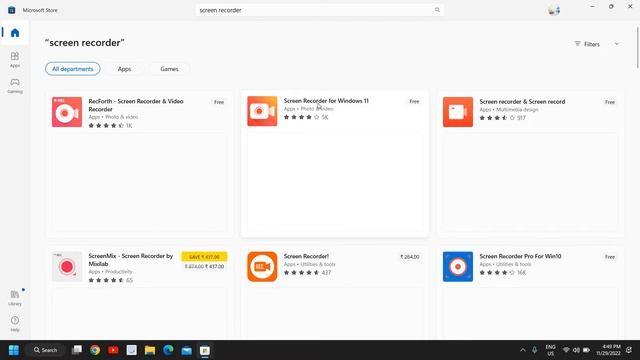Open Screen Recorder Pro For Win10 title
The width and height of the screenshot is (640, 360).
[x=520, y=256]
